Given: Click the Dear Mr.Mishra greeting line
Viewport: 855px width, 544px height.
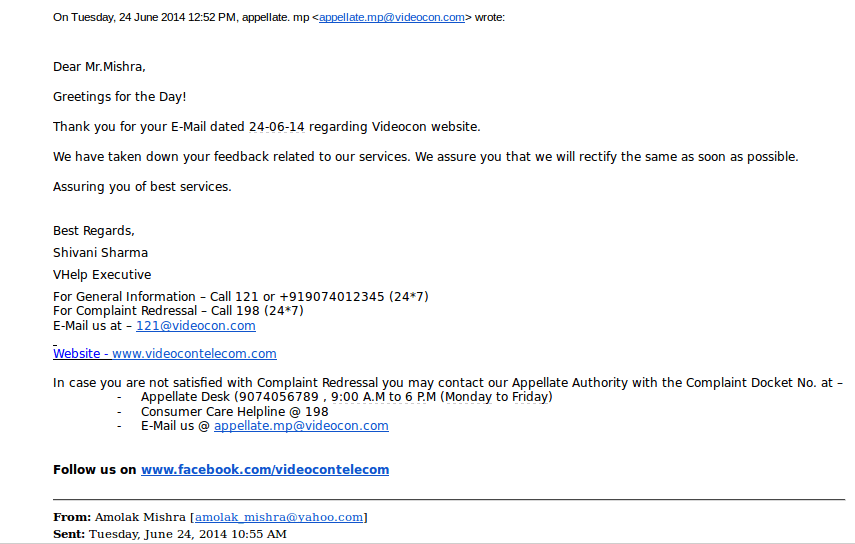Looking at the screenshot, I should [99, 67].
